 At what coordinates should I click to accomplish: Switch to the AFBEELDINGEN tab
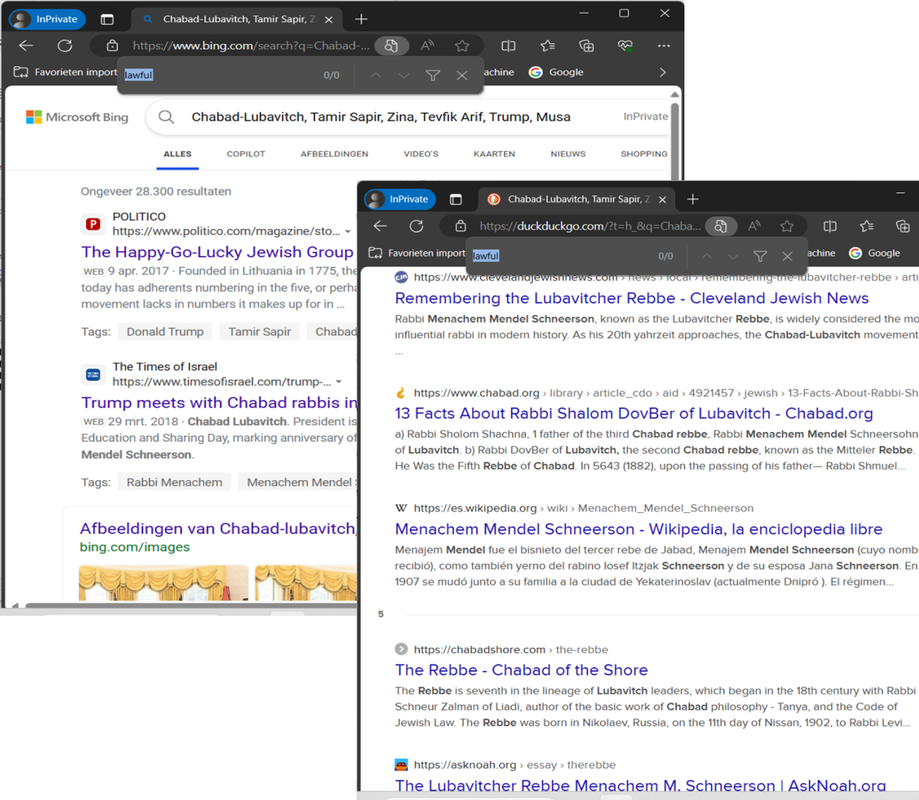coord(335,154)
